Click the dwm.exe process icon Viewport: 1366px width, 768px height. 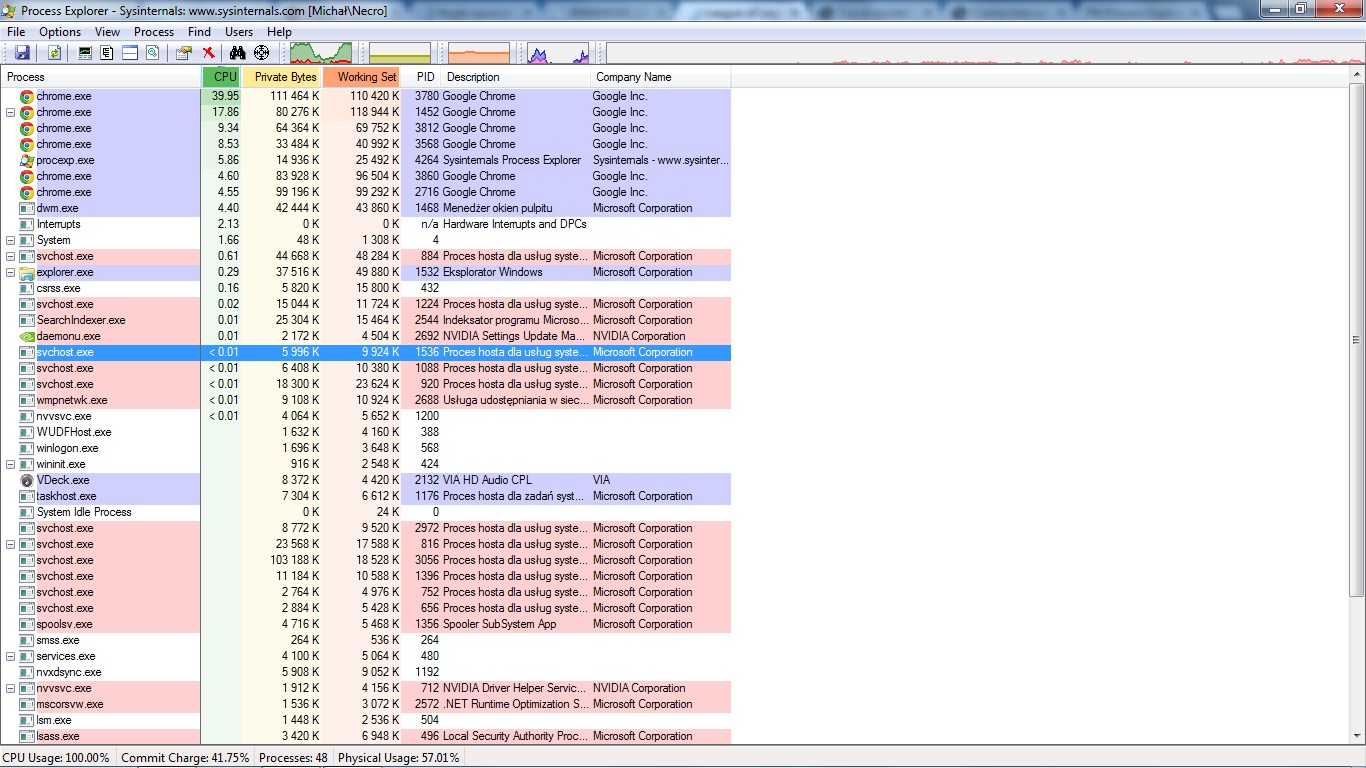(x=27, y=208)
